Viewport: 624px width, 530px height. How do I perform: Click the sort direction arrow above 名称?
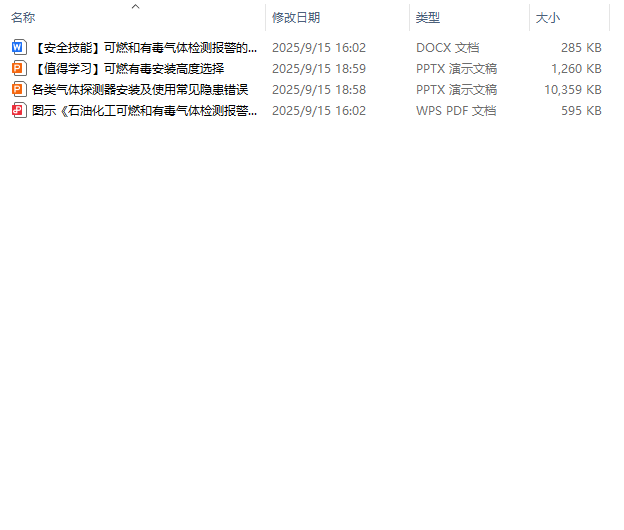click(x=136, y=6)
